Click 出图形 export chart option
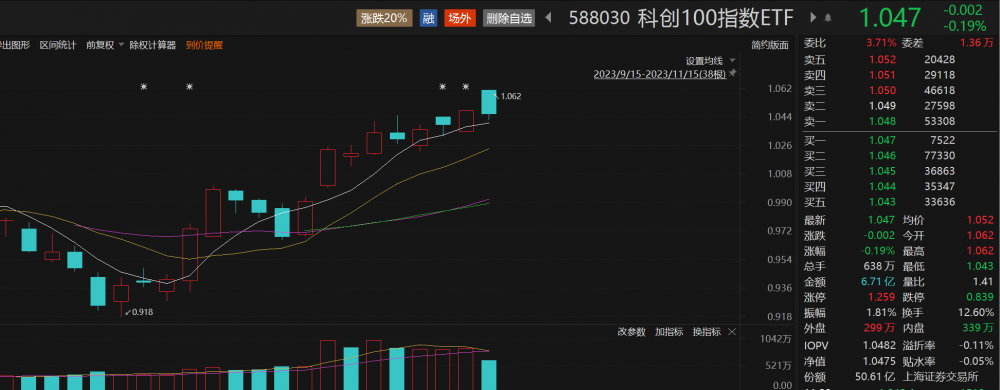 point(15,45)
